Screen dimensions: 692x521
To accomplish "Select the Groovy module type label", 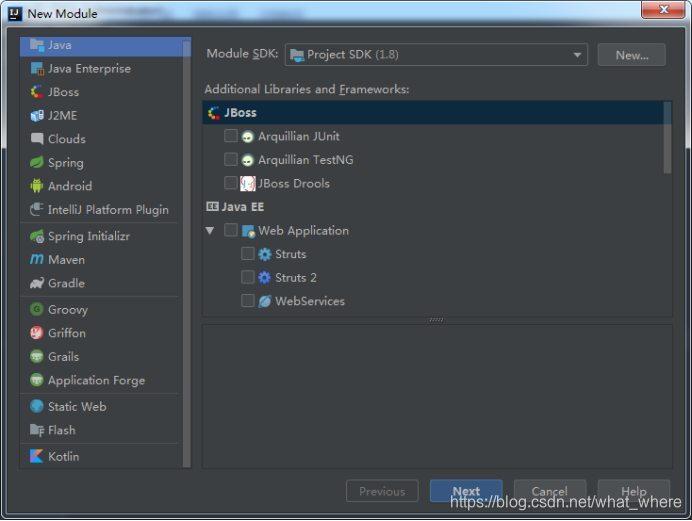I will [x=68, y=309].
